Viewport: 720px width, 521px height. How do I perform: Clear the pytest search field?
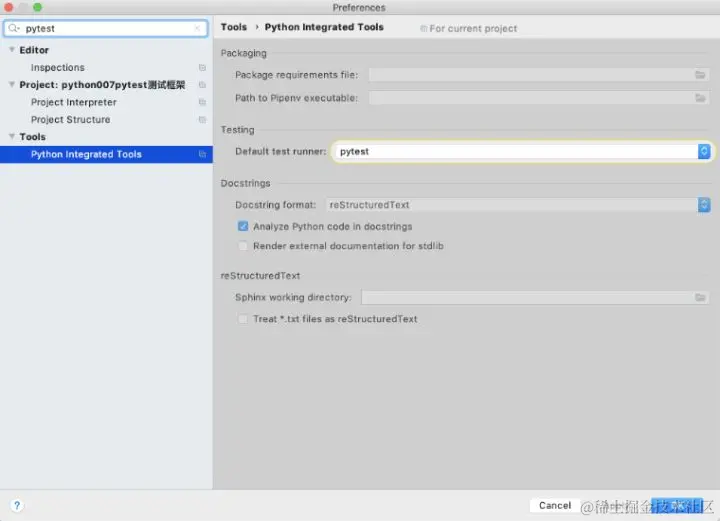click(x=197, y=28)
